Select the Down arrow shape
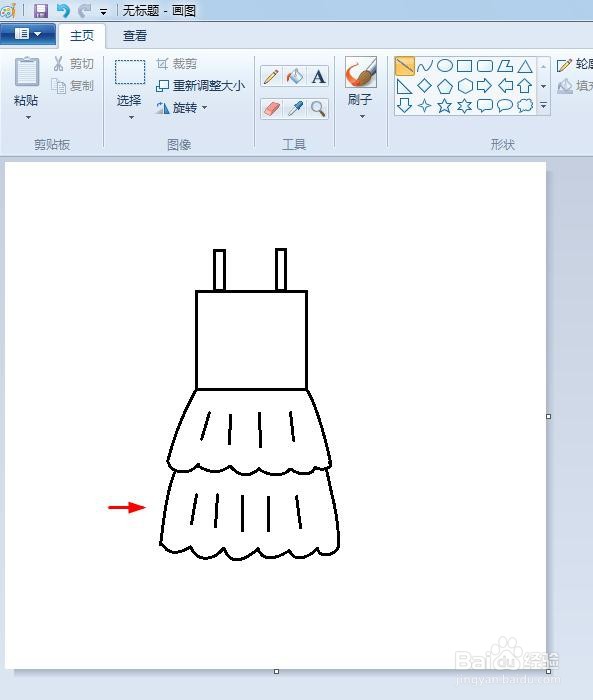593x700 pixels. pyautogui.click(x=405, y=106)
